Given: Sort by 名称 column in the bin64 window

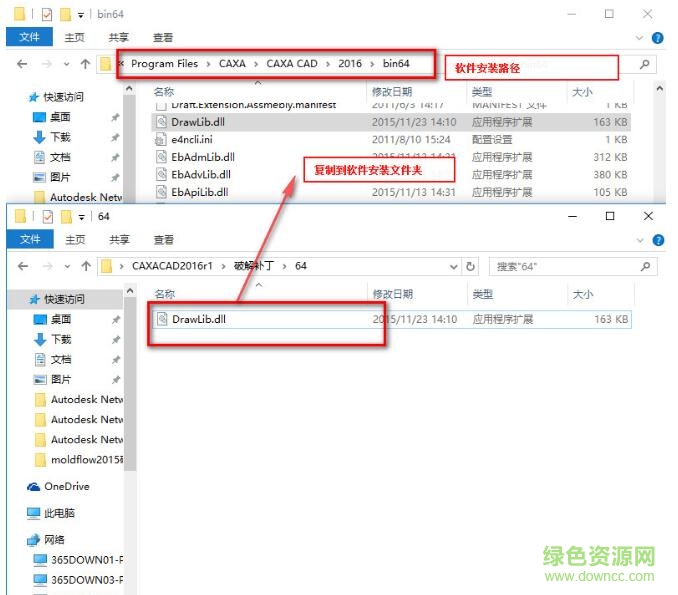Looking at the screenshot, I should [x=164, y=92].
